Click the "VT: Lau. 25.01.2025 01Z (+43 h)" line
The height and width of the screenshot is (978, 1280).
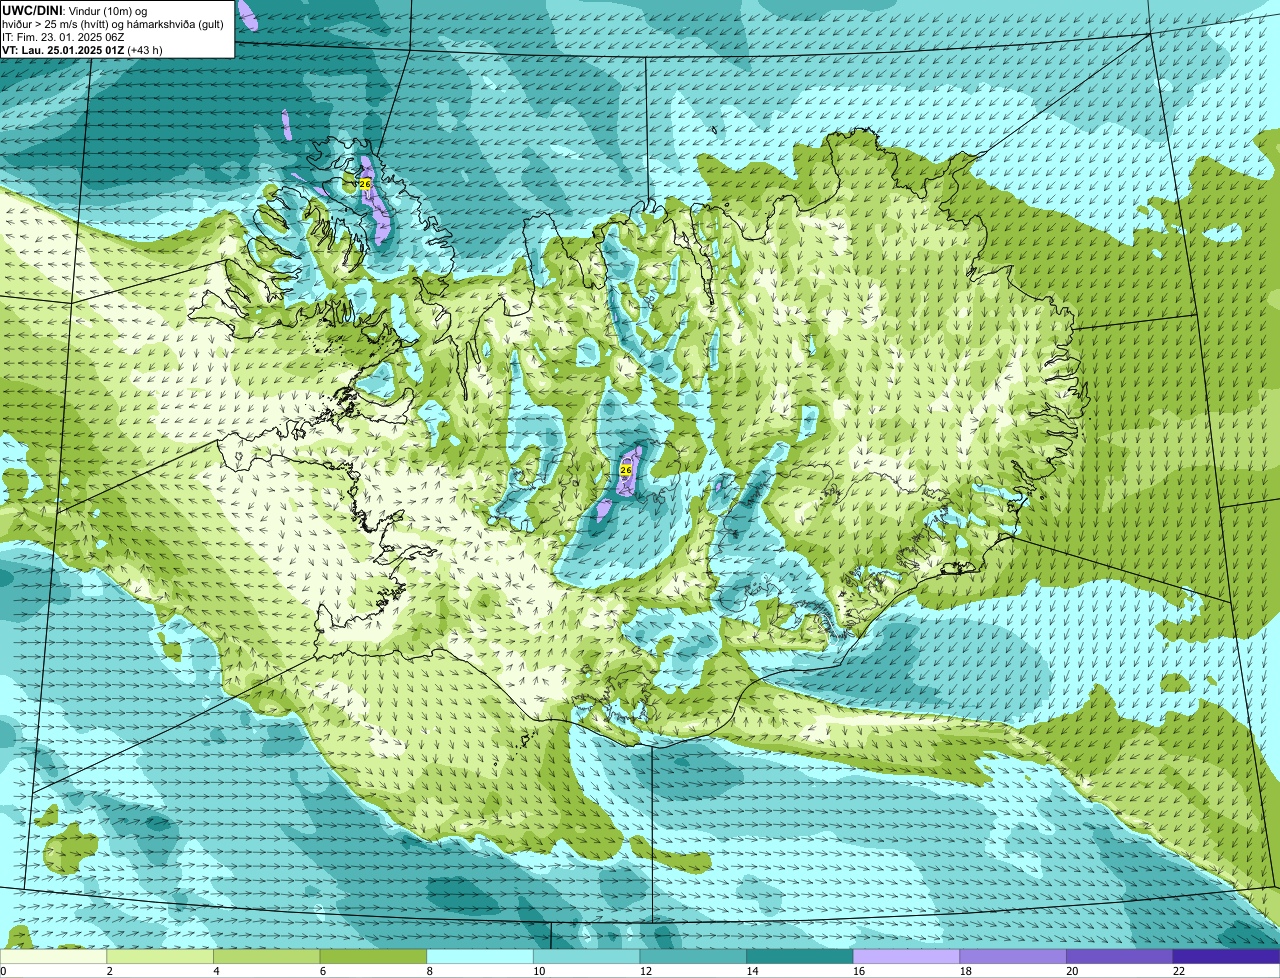[x=82, y=50]
